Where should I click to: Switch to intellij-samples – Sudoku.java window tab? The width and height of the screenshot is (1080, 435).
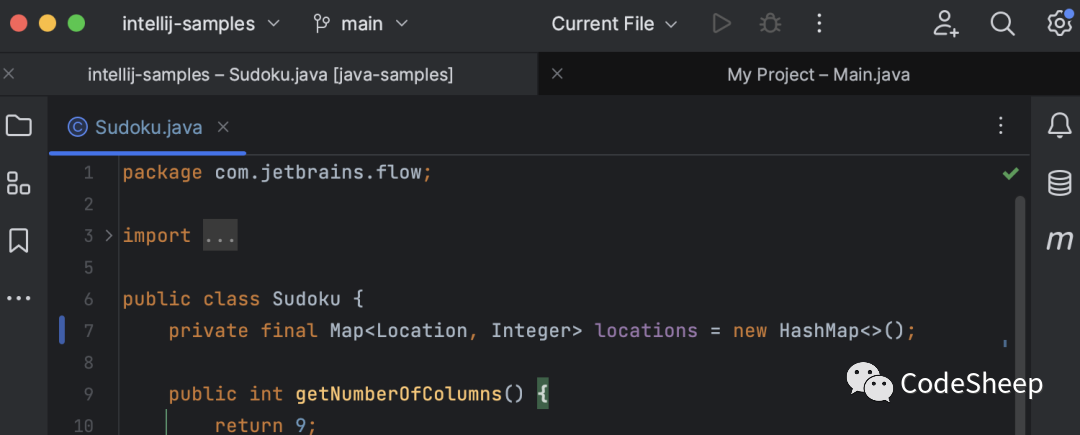click(x=270, y=74)
